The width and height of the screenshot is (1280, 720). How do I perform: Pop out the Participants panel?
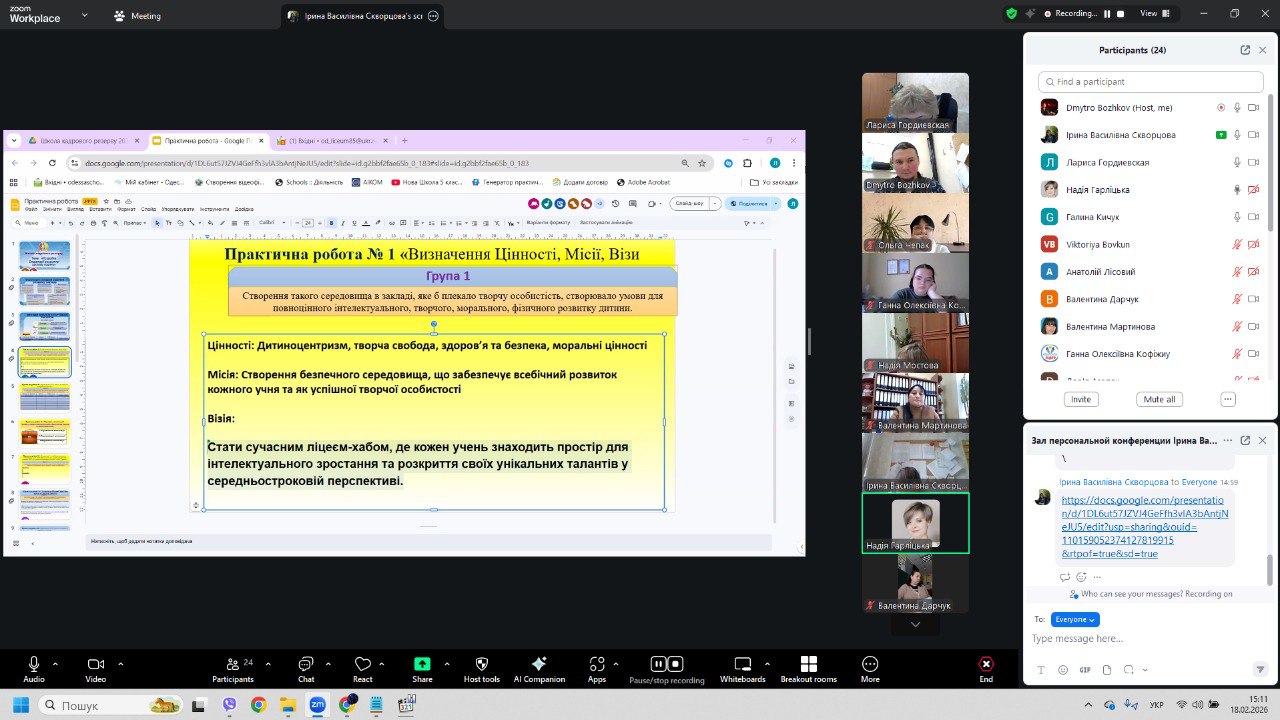click(x=1245, y=50)
